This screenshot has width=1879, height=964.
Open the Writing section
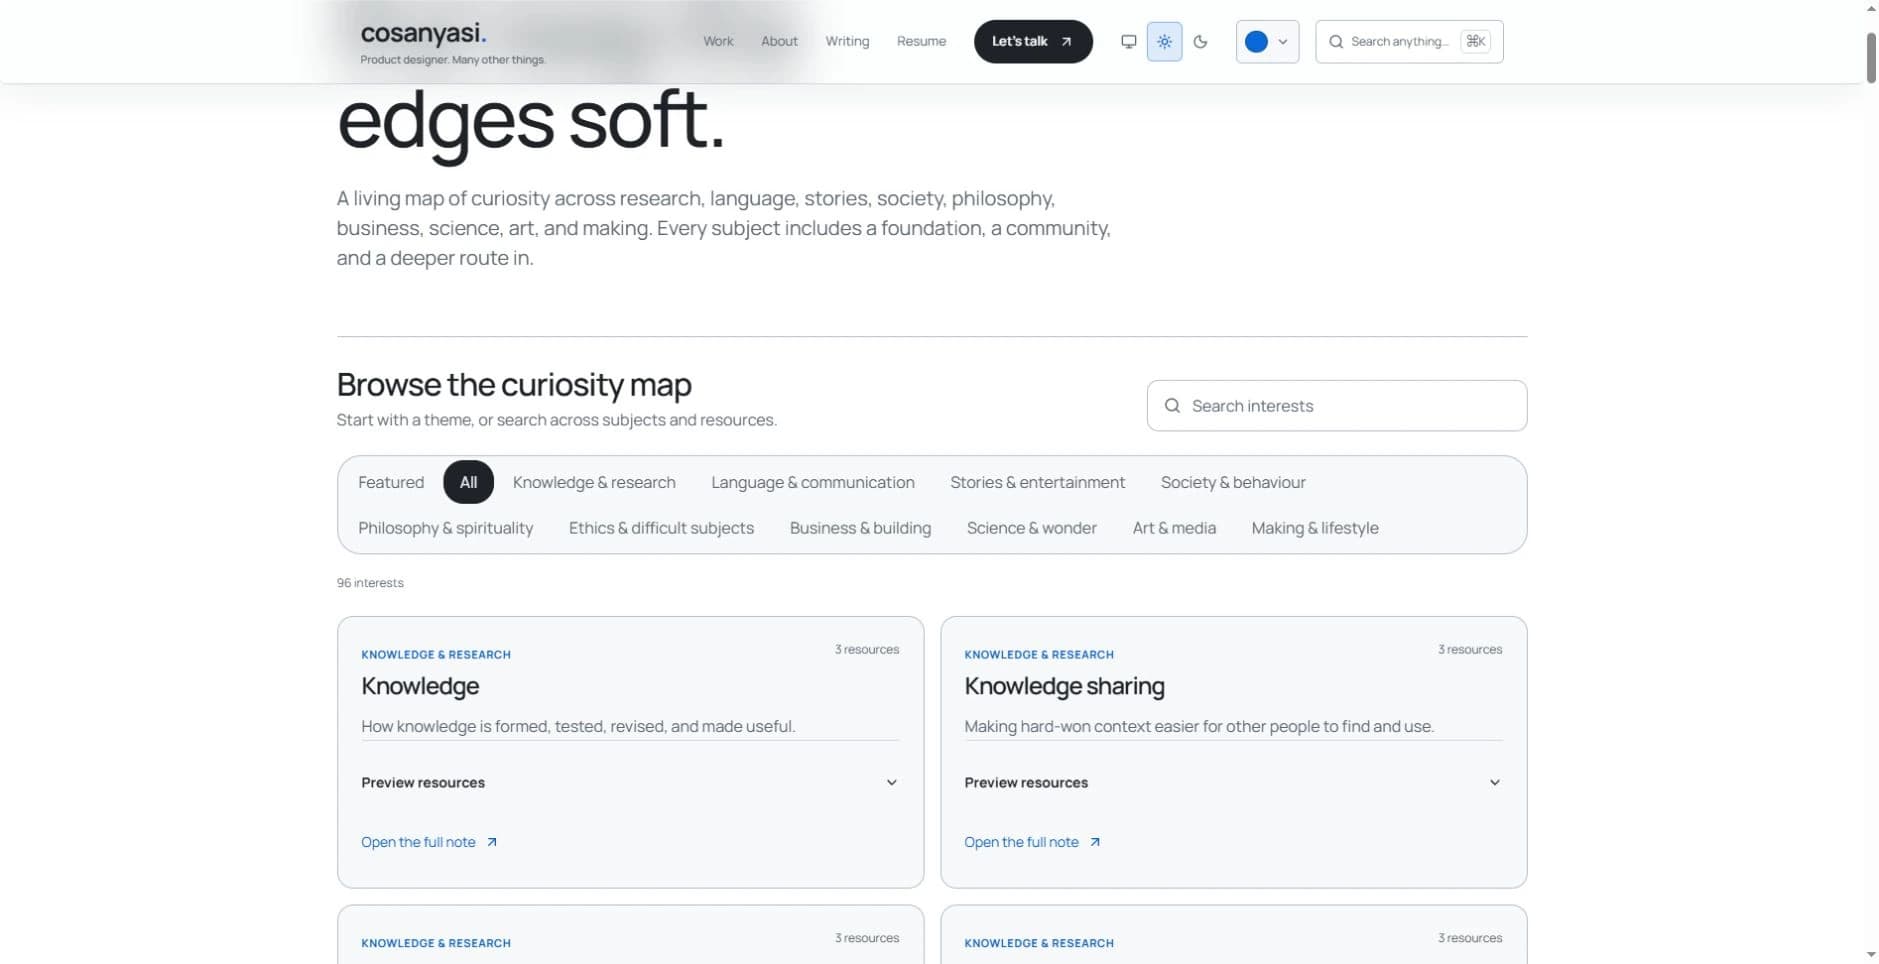pyautogui.click(x=847, y=41)
